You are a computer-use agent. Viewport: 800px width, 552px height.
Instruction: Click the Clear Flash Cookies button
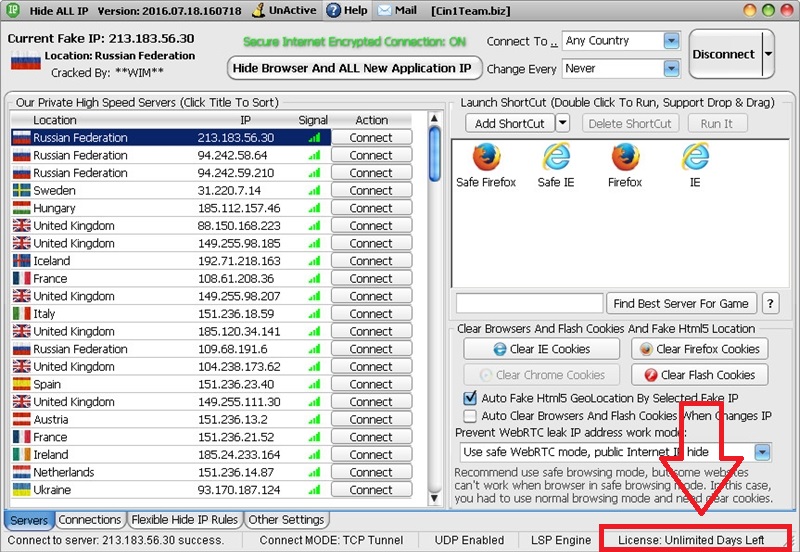click(x=699, y=375)
